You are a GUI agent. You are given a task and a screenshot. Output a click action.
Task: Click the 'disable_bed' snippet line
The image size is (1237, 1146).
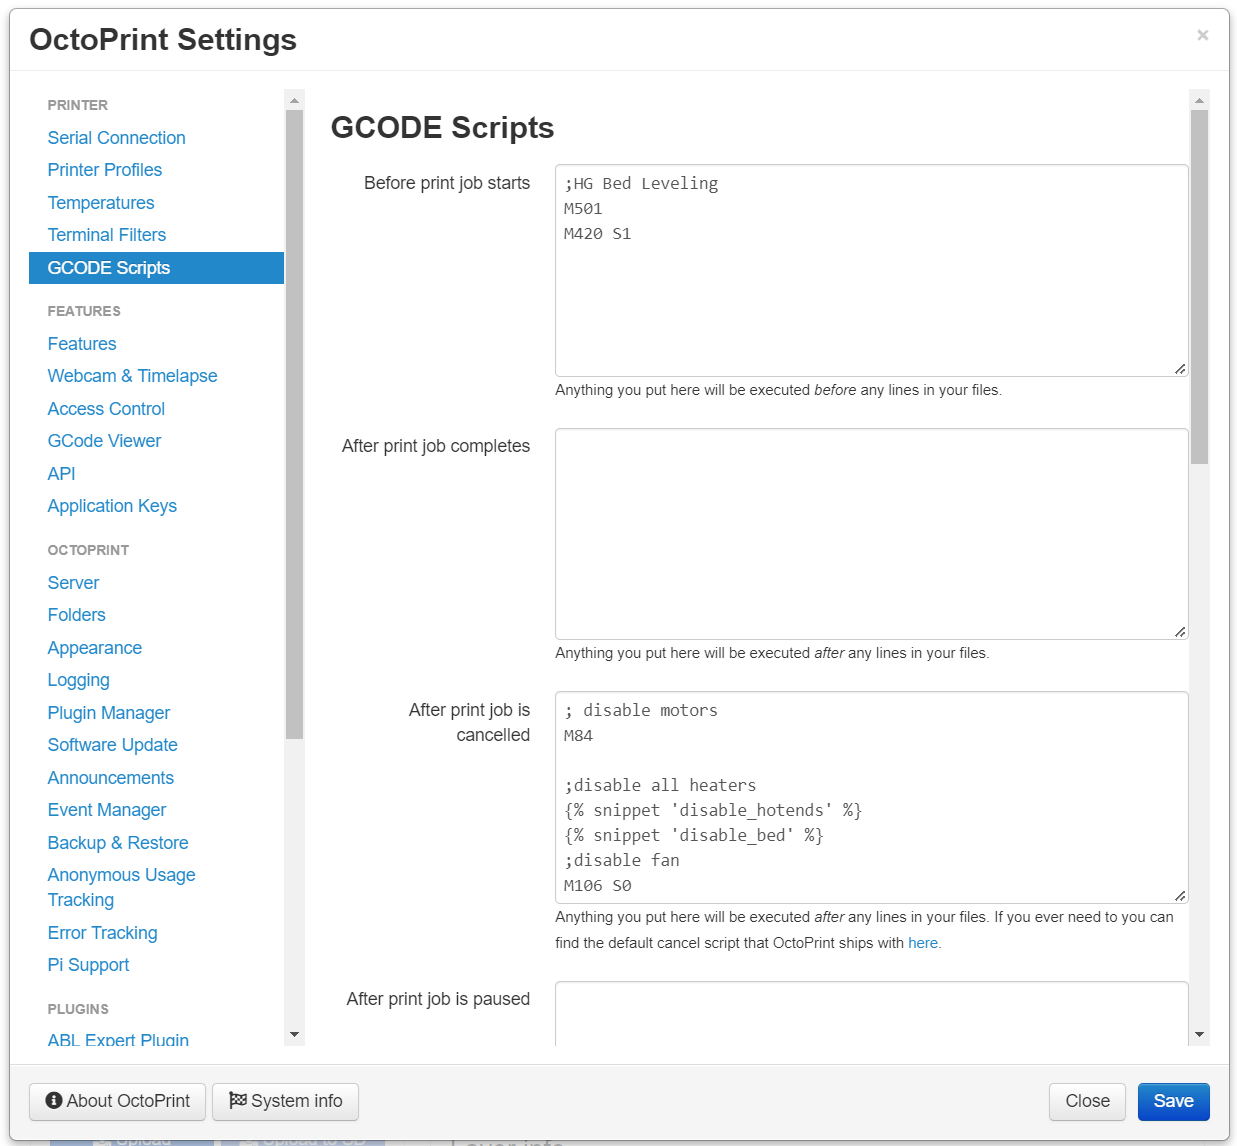(694, 836)
